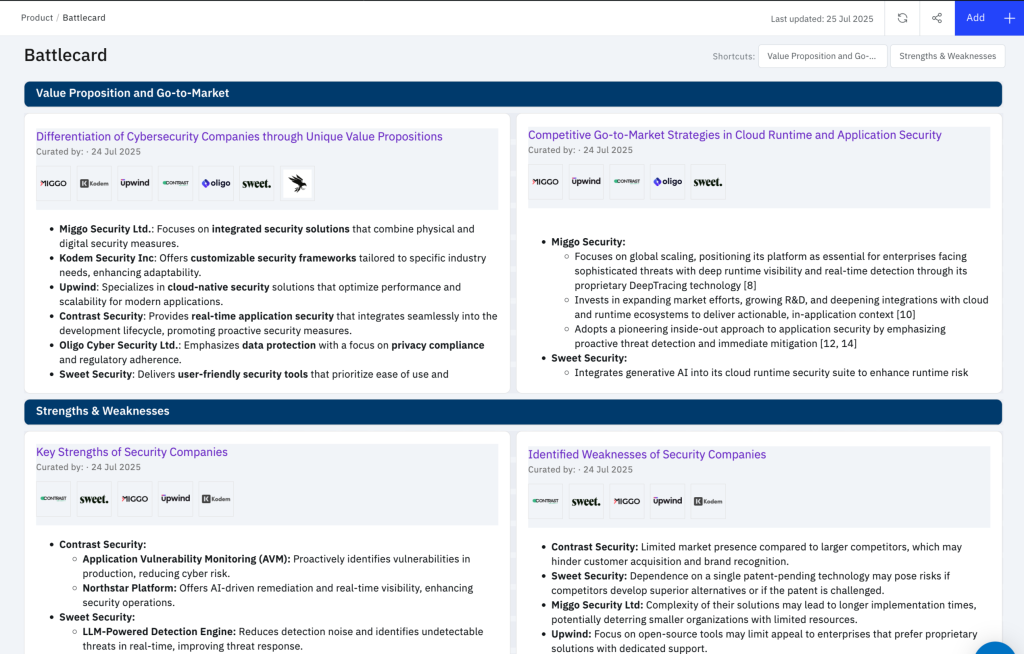Screen dimensions: 1024x654
Task: Select Miggo logo in Go-to-Market Strategies card
Action: click(x=545, y=182)
